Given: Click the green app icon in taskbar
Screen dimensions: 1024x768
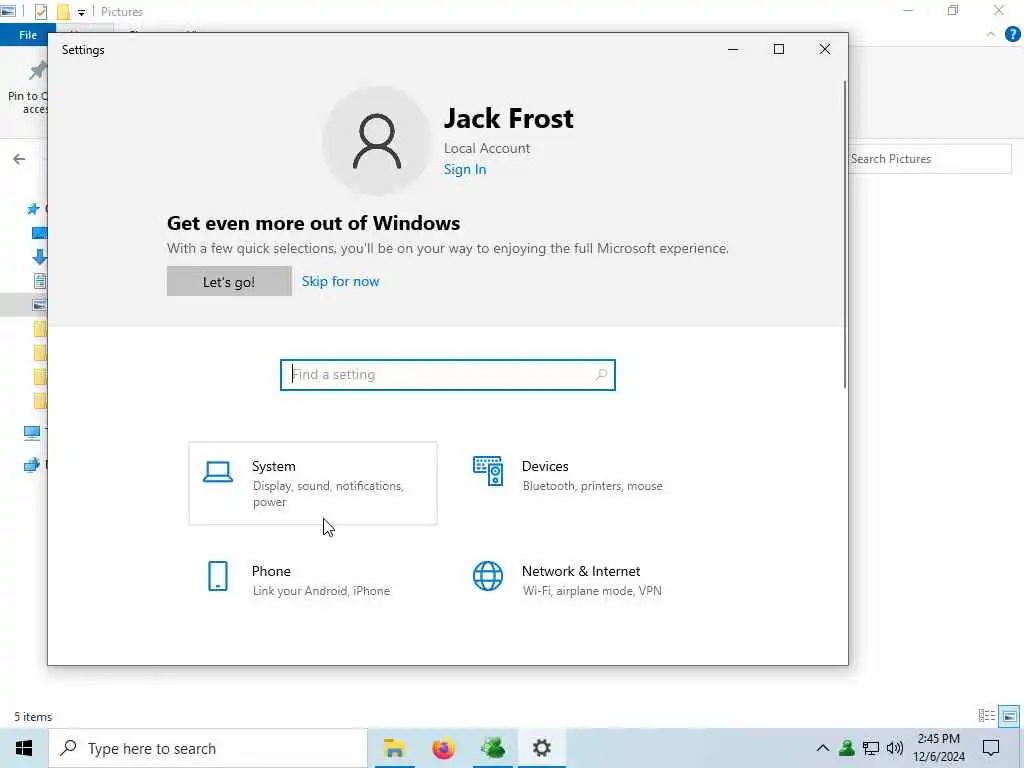Looking at the screenshot, I should (x=493, y=748).
